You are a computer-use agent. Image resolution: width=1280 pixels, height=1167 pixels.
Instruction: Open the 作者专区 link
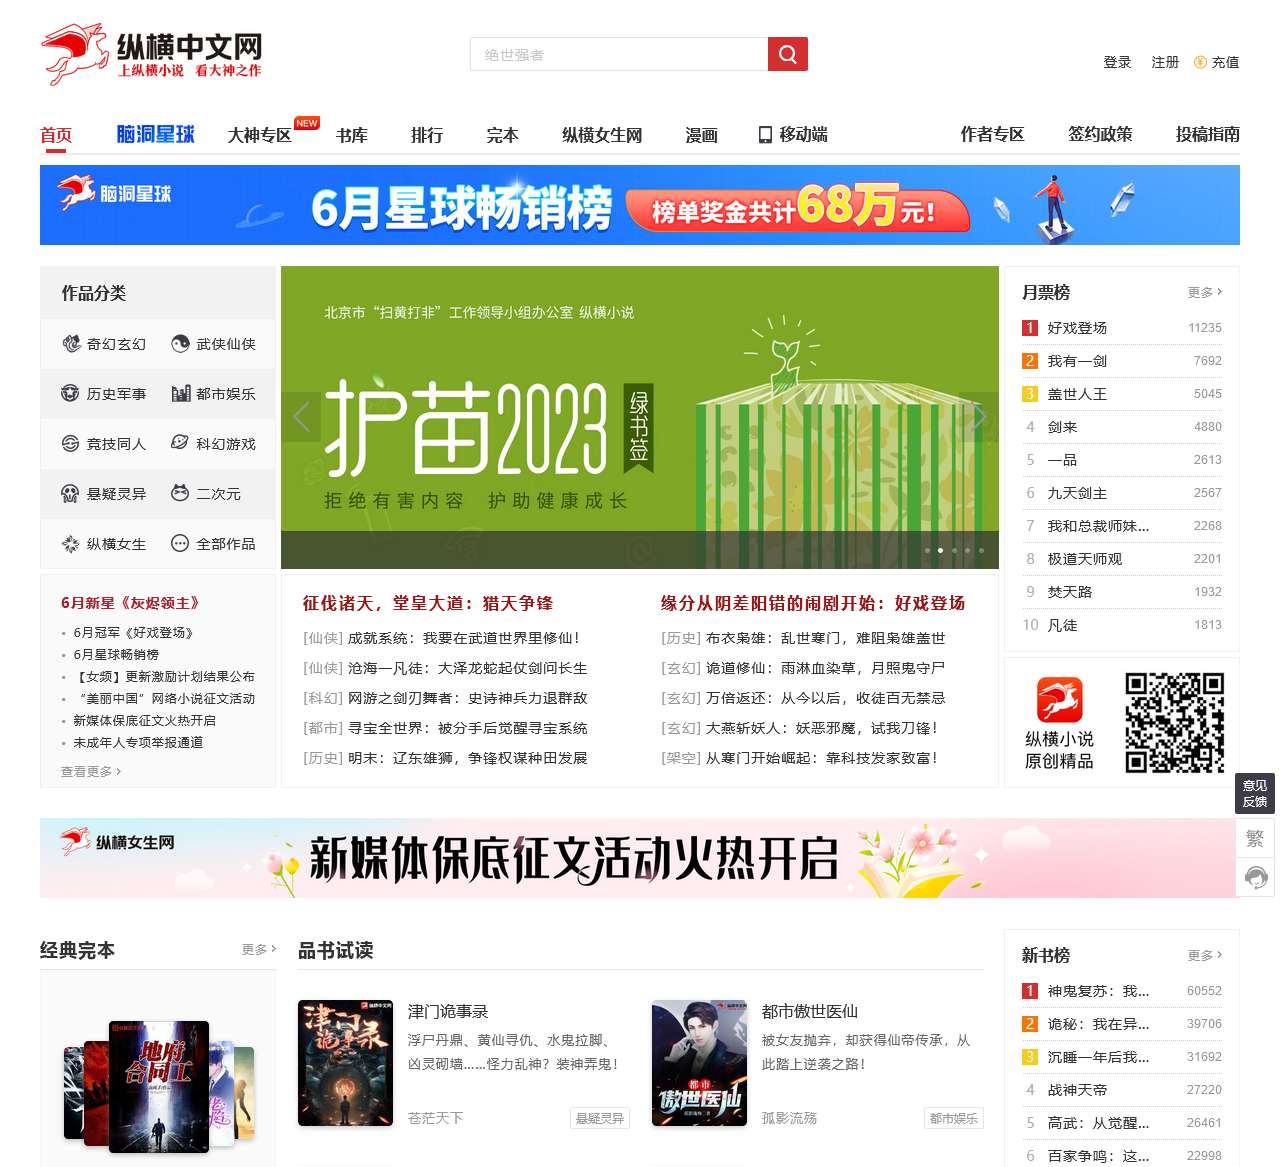(992, 134)
